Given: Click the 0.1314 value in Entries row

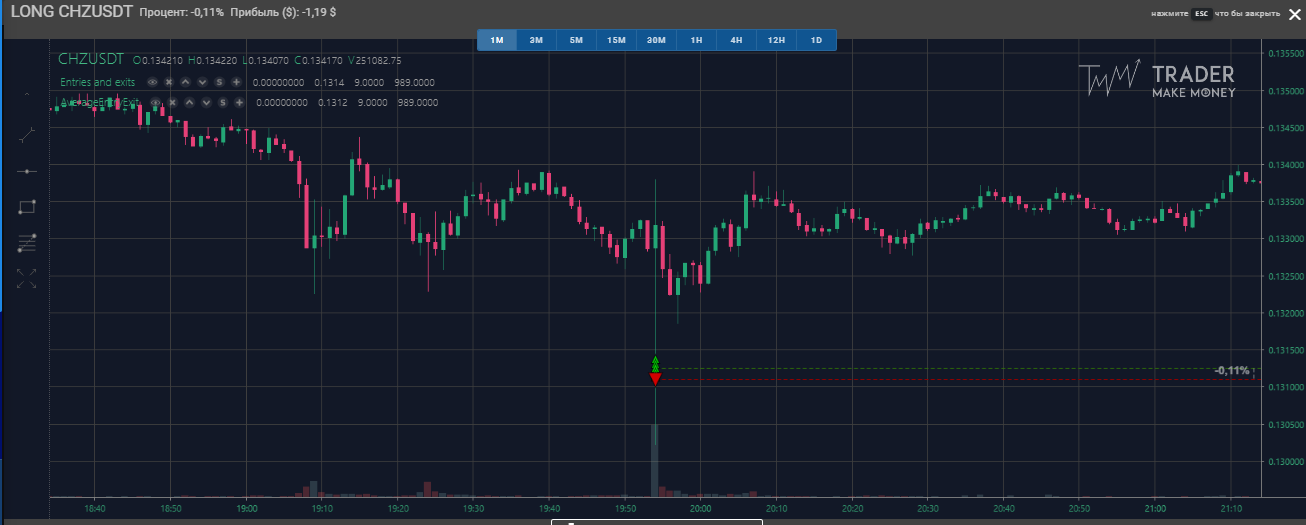Looking at the screenshot, I should click(328, 82).
